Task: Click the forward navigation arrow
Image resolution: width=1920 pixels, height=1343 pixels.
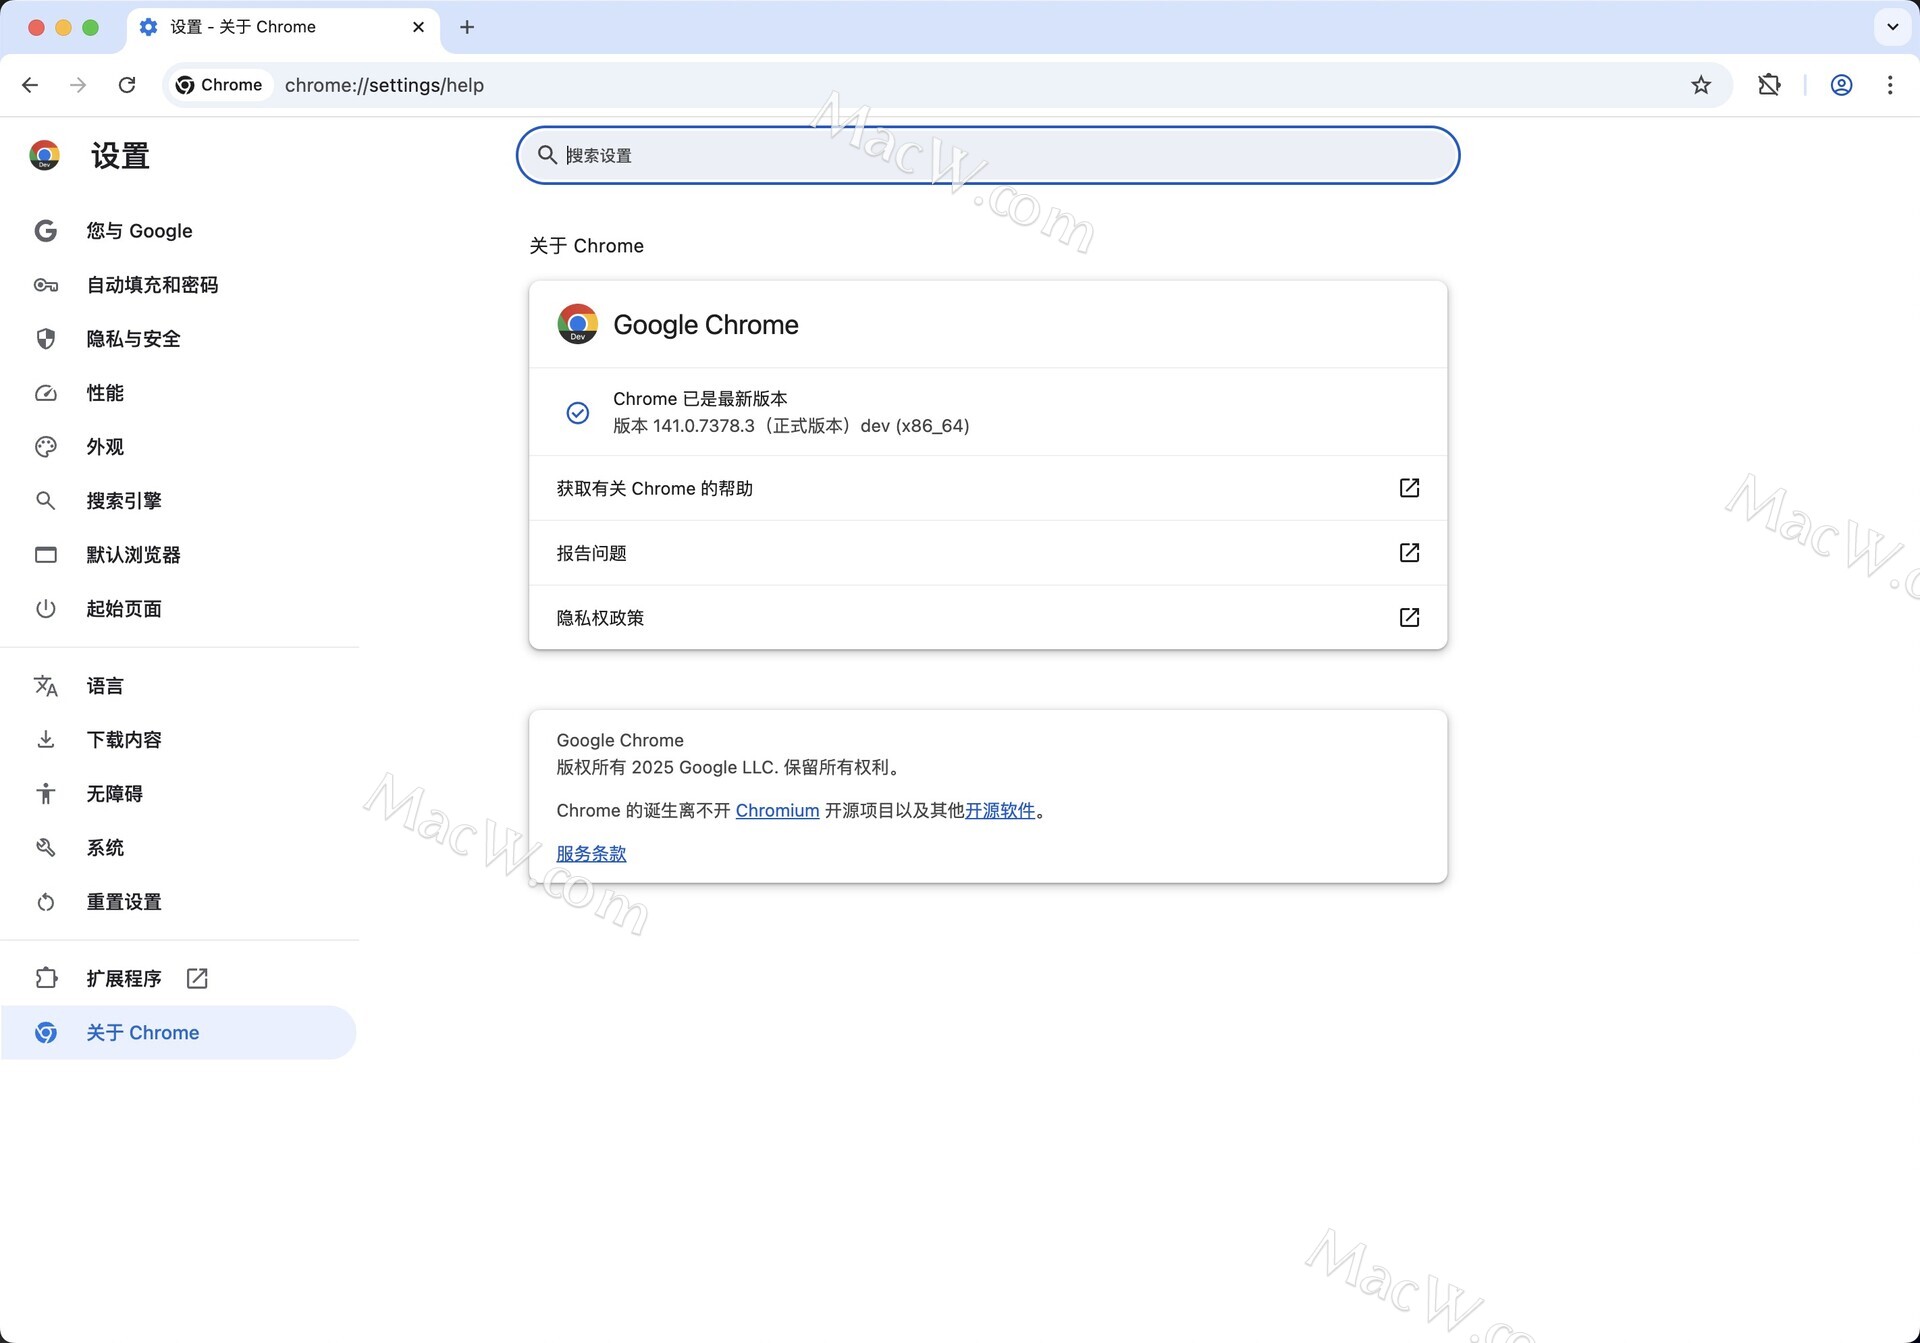Action: tap(78, 85)
